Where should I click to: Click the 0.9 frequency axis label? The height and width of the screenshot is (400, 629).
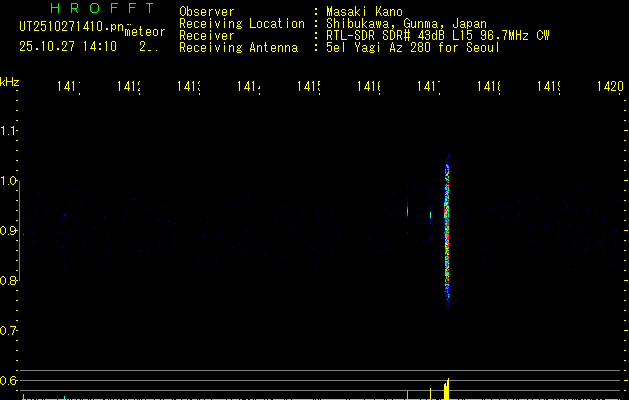point(8,231)
